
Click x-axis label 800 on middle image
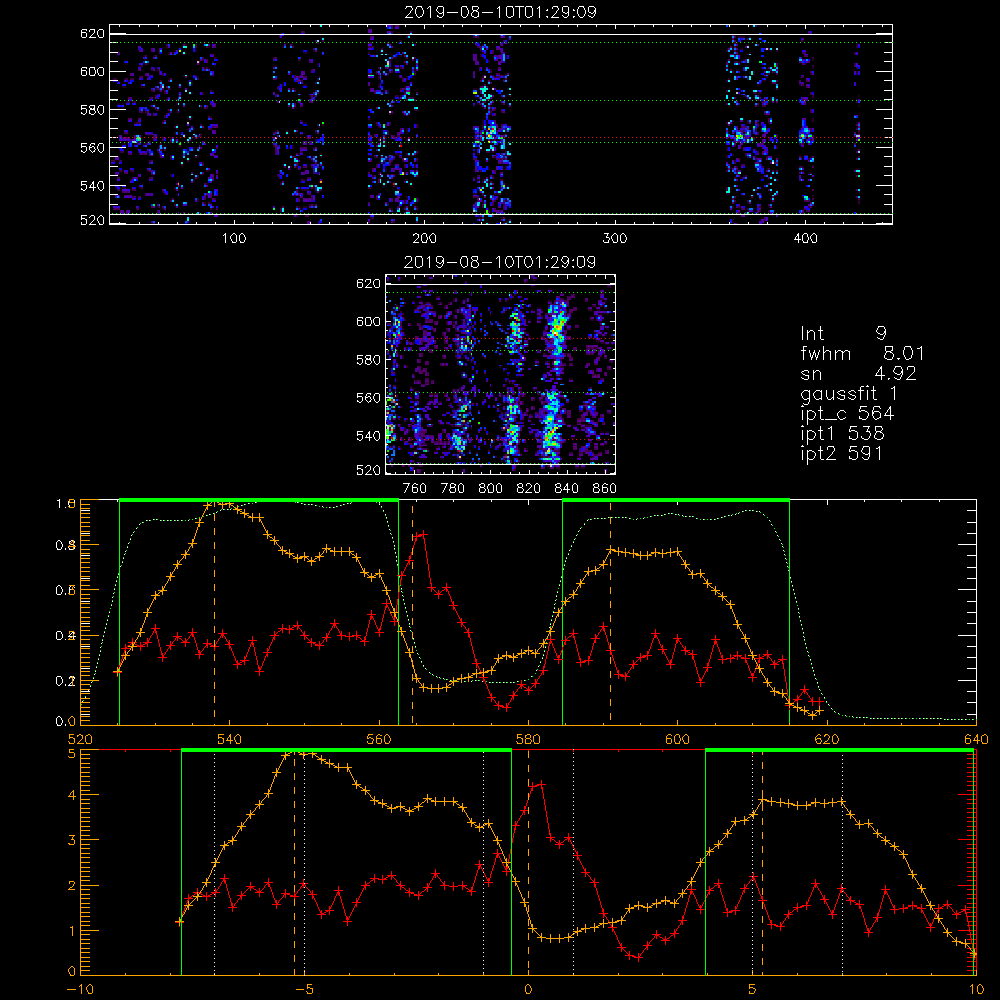pos(490,489)
